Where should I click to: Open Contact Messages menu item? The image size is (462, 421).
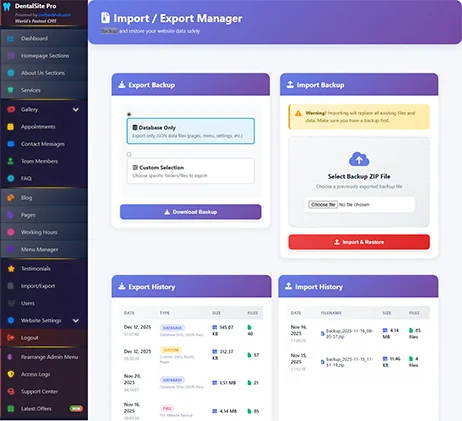tap(44, 144)
